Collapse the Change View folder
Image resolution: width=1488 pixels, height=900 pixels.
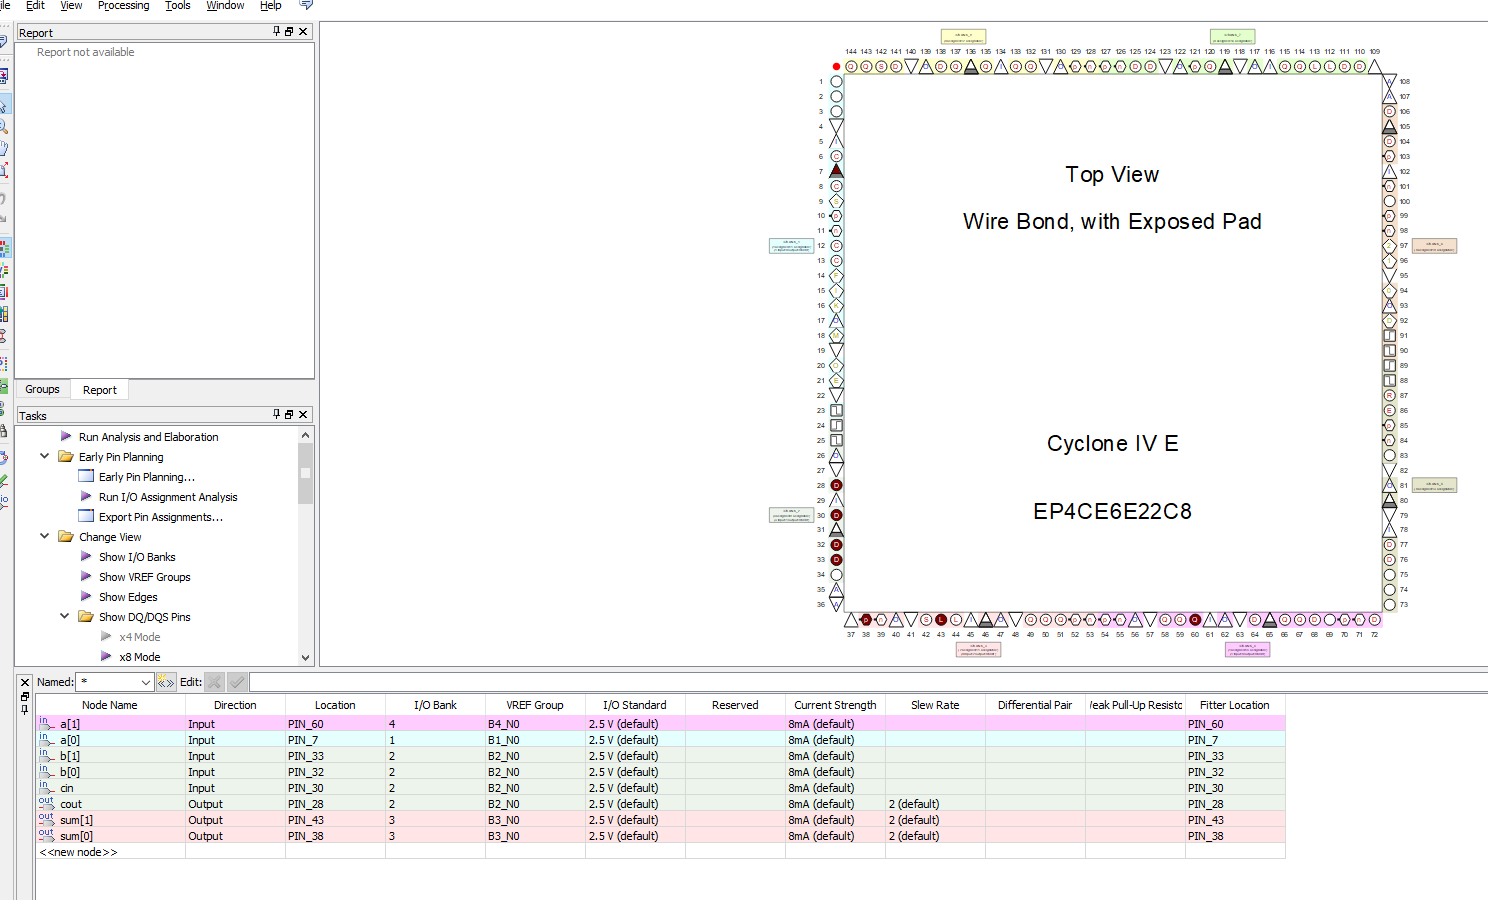coord(44,536)
